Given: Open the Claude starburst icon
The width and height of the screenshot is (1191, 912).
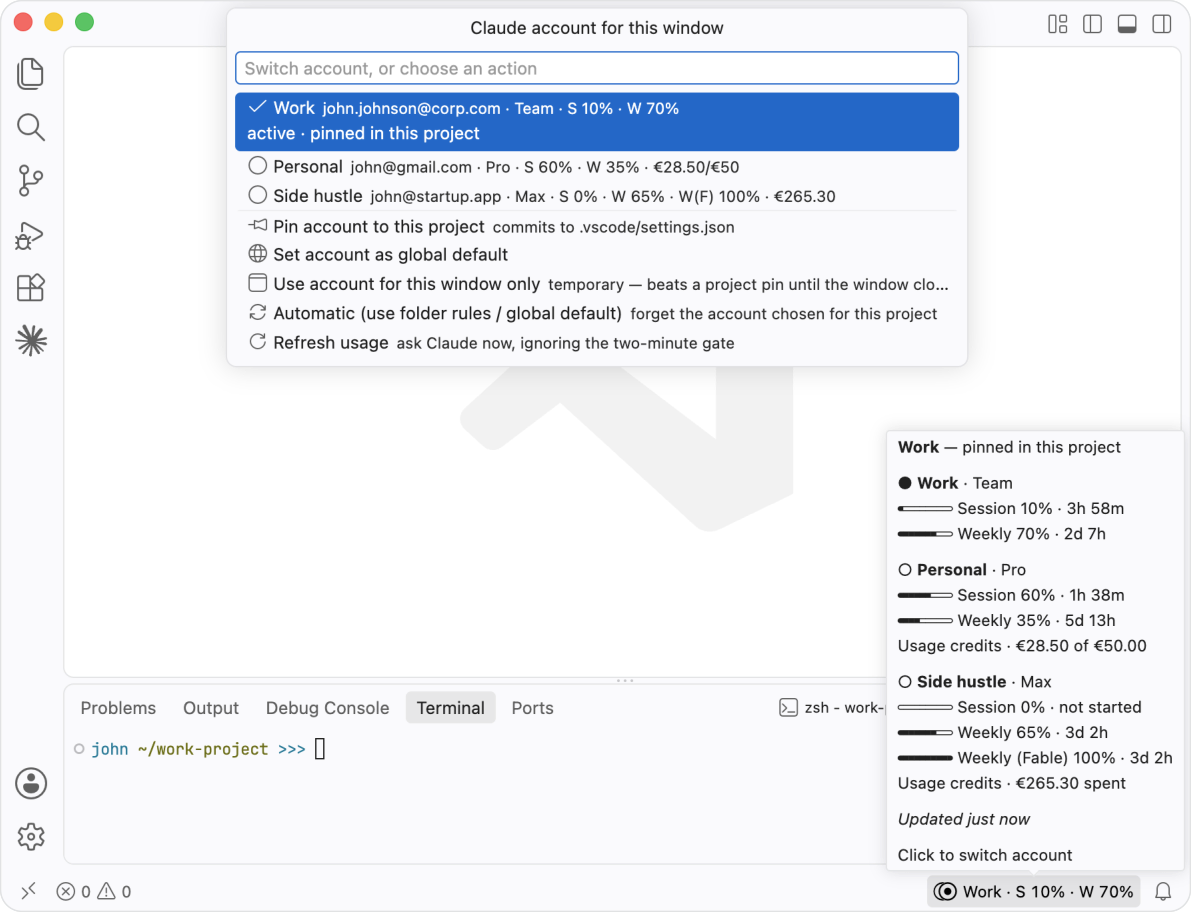Looking at the screenshot, I should click(31, 341).
